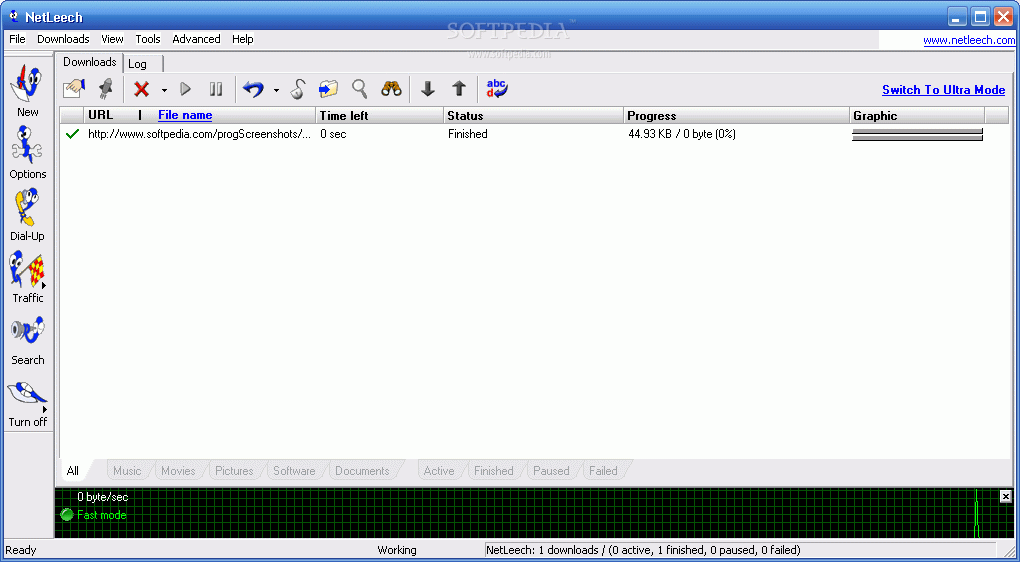The image size is (1020, 562).
Task: Click the move down arrow icon
Action: (x=427, y=89)
